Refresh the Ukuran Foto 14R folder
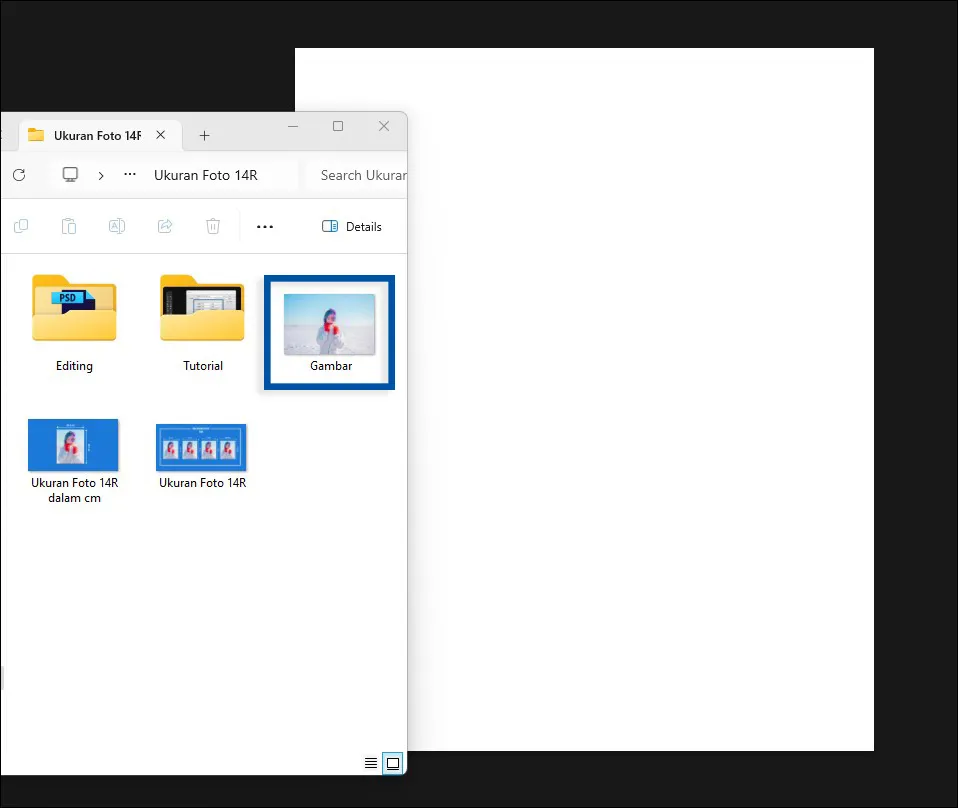This screenshot has height=808, width=958. pos(19,175)
